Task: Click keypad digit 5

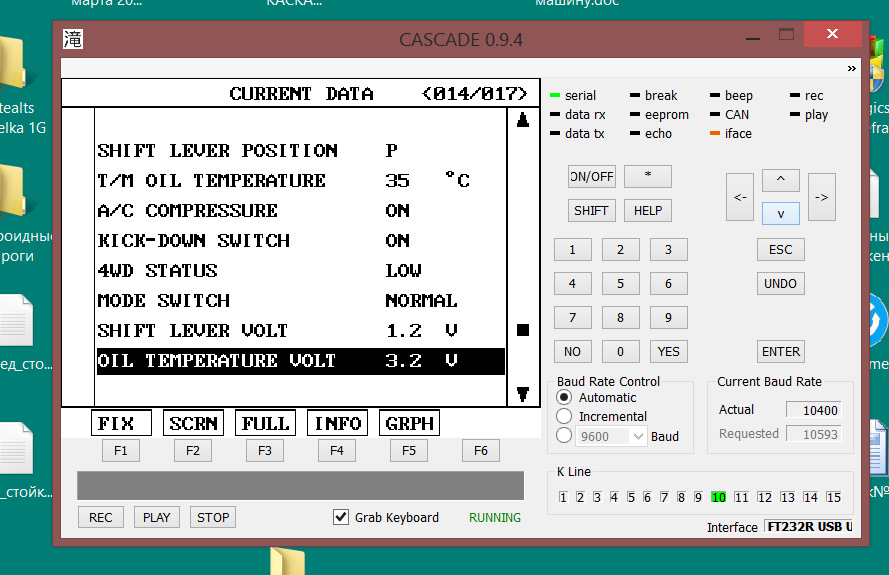Action: point(620,284)
